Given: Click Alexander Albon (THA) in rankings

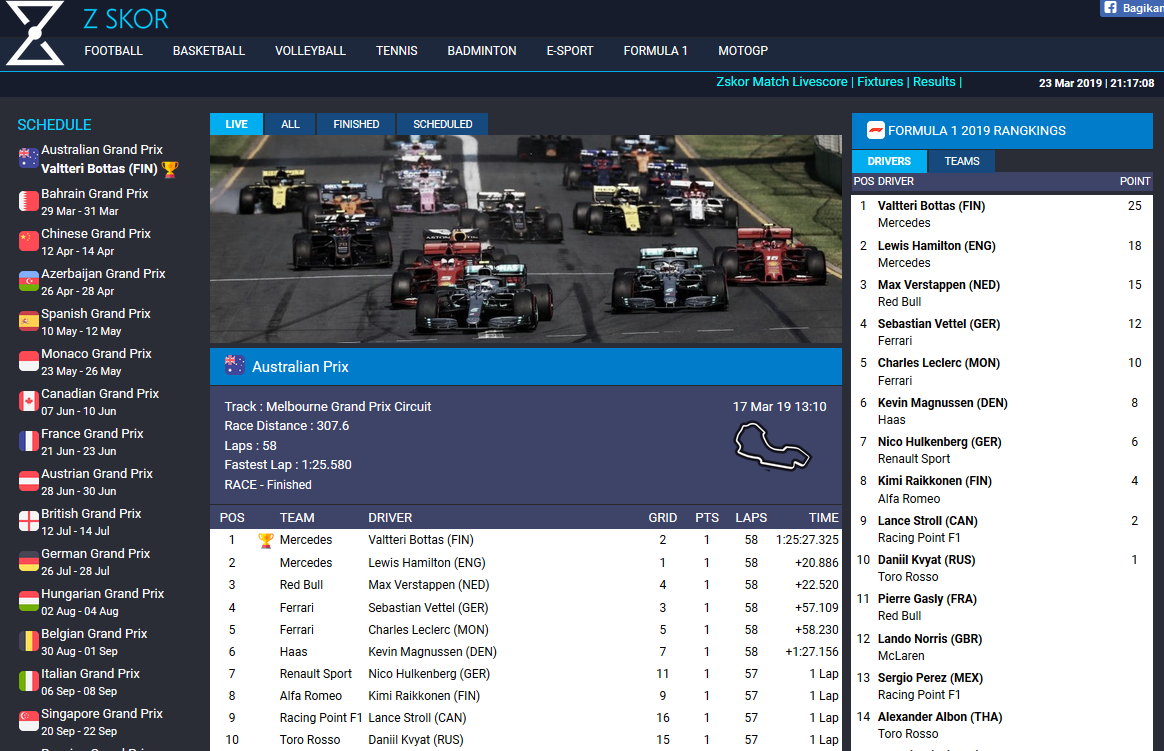Looking at the screenshot, I should tap(940, 717).
